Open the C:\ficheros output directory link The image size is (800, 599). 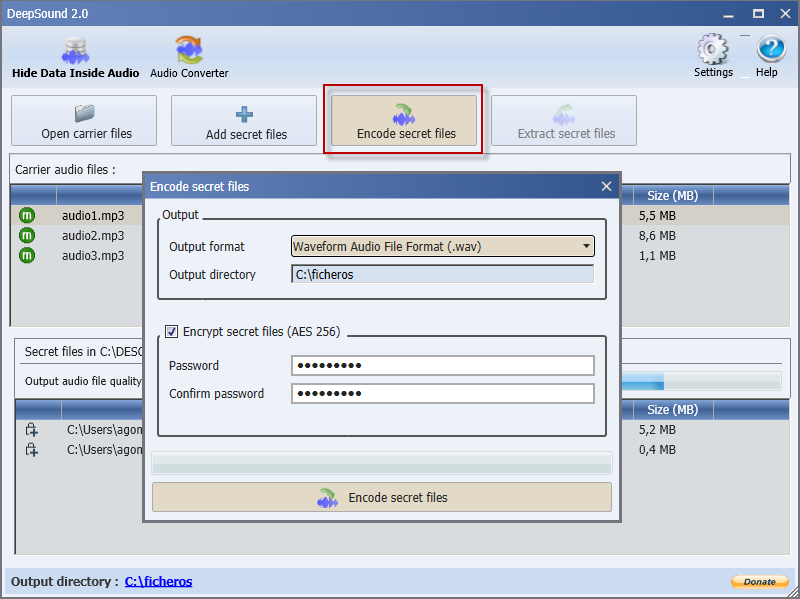pos(159,582)
